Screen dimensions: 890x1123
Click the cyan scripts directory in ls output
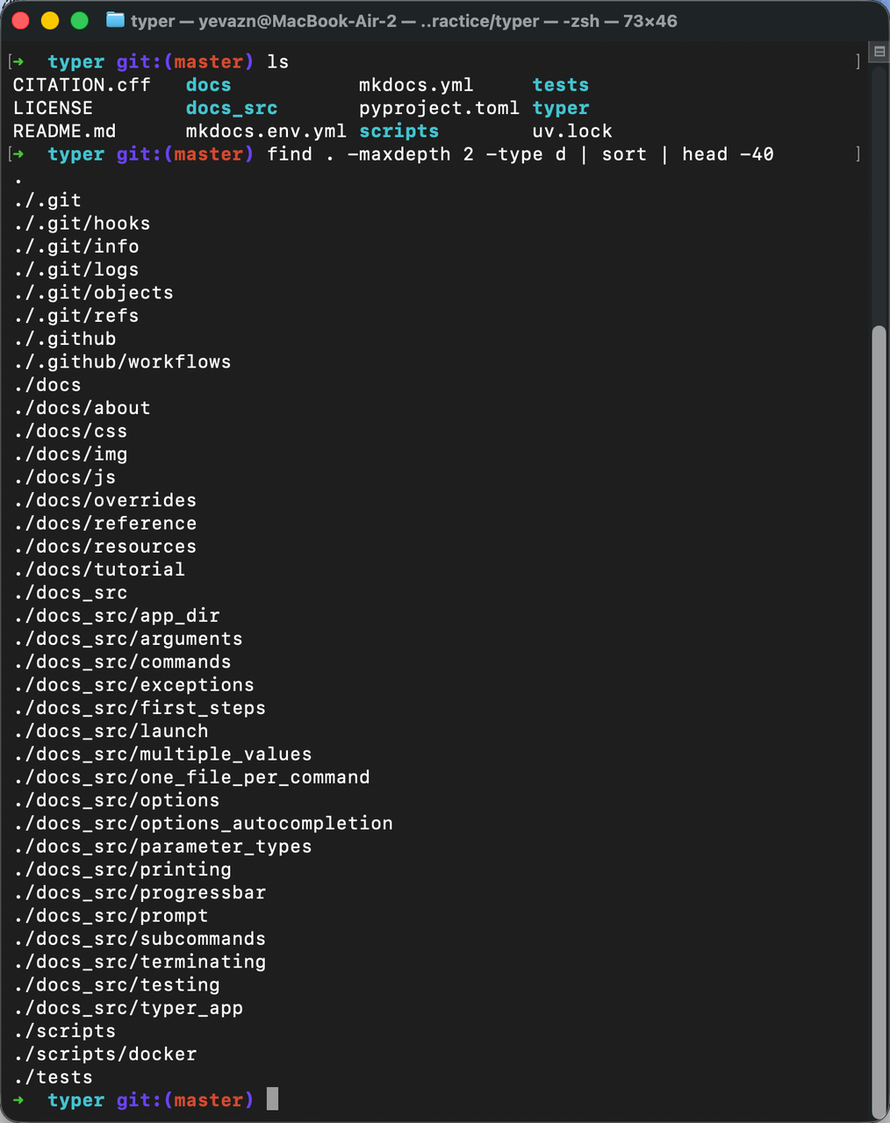point(399,131)
